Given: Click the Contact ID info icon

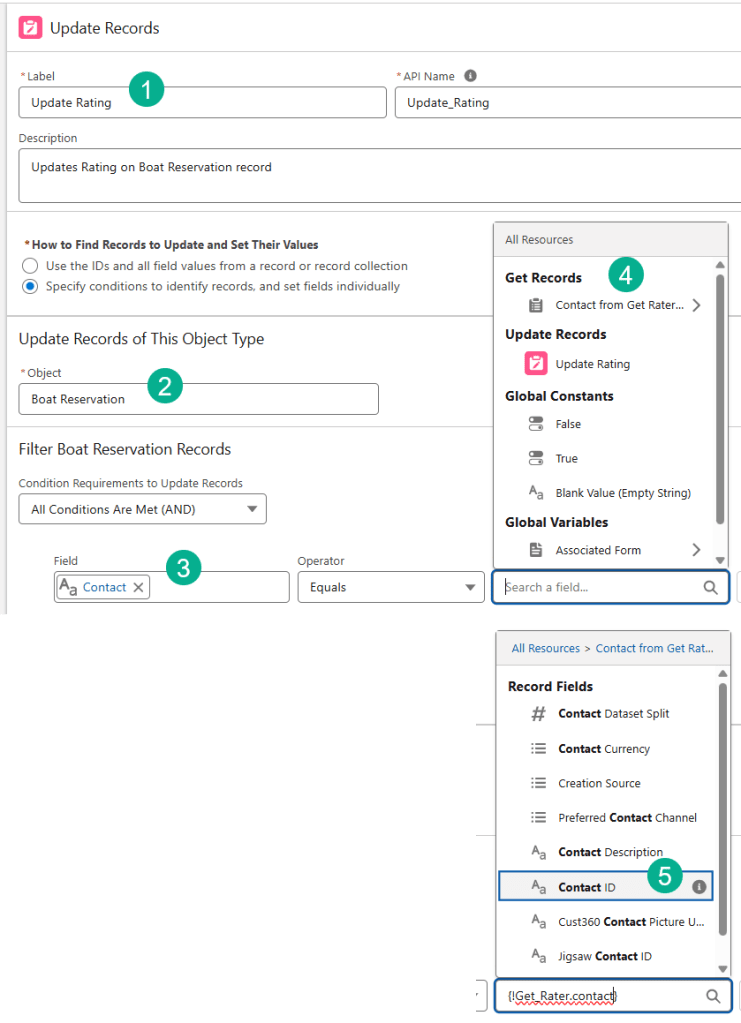Looking at the screenshot, I should point(699,887).
